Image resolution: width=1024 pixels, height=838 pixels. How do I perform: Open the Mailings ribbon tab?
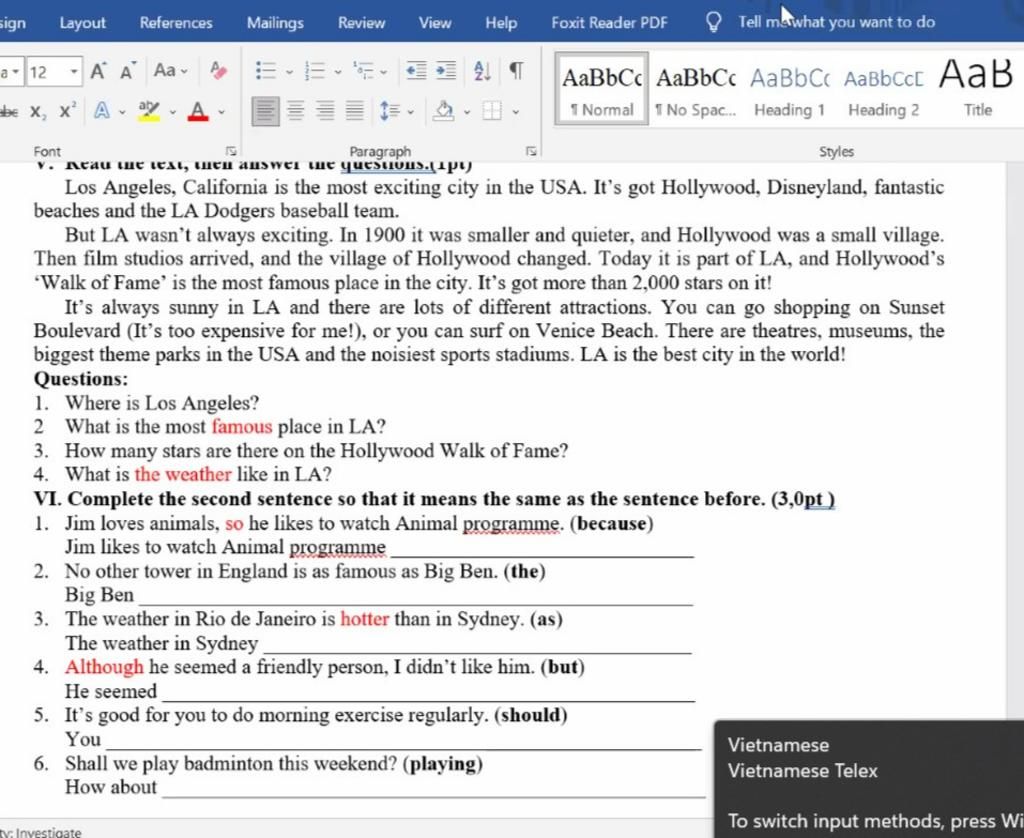tap(275, 23)
